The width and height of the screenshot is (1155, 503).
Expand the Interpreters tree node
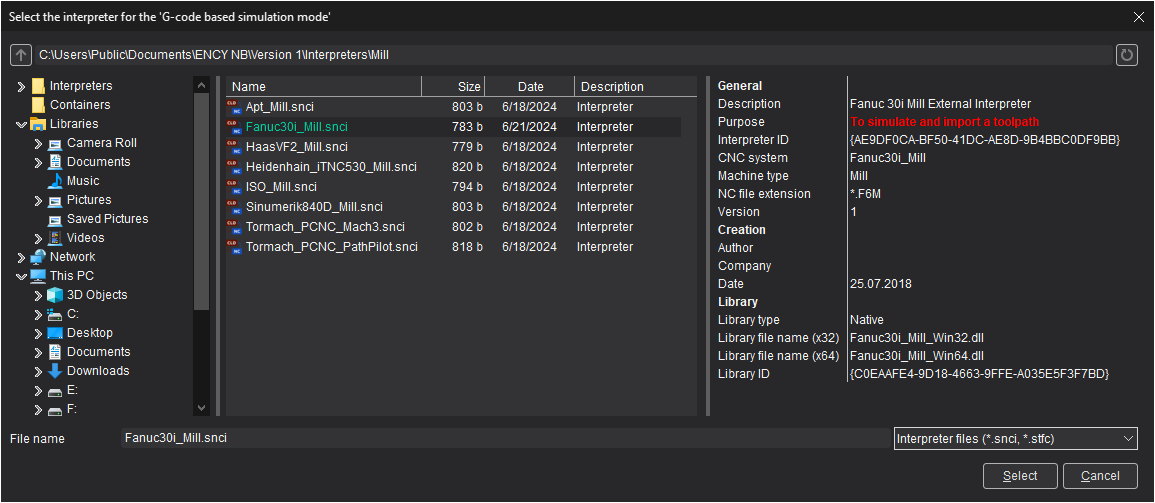pyautogui.click(x=22, y=86)
